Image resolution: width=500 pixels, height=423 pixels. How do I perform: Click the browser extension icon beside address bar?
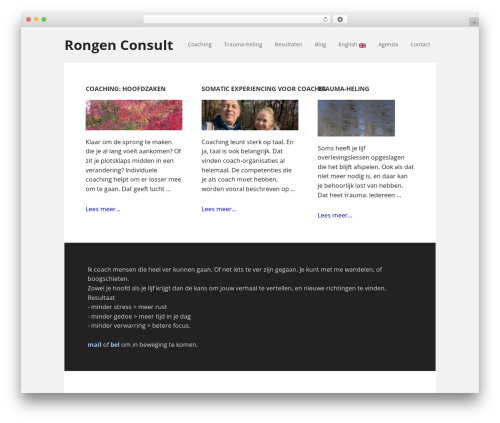[x=340, y=19]
